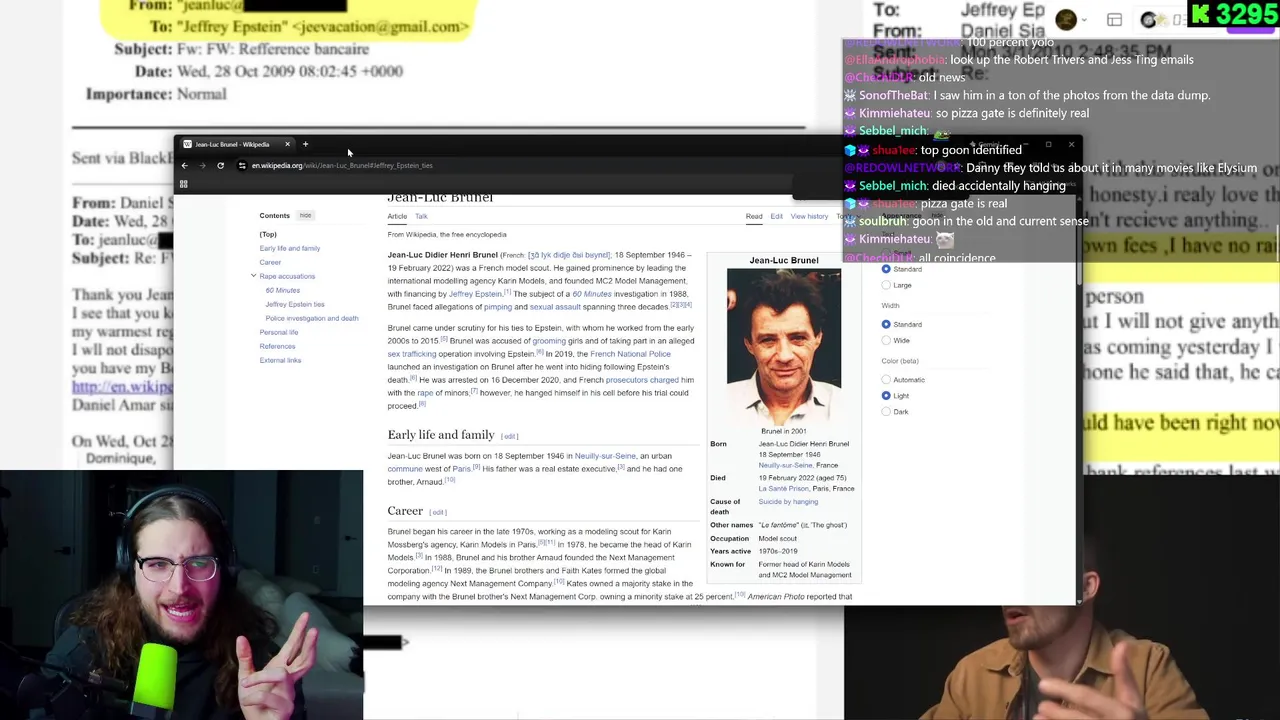Open View history tab
1280x720 pixels.
[809, 216]
